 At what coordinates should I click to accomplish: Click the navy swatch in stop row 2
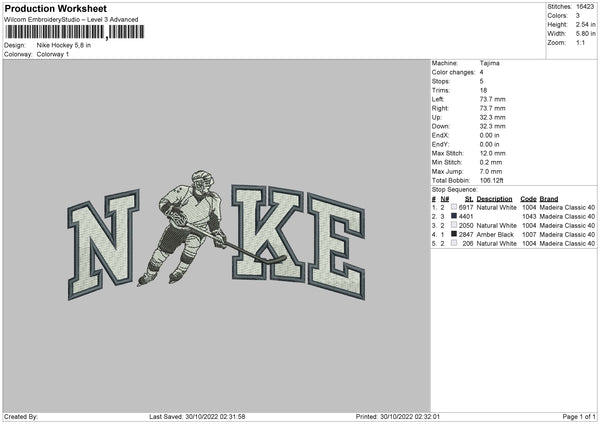point(454,216)
